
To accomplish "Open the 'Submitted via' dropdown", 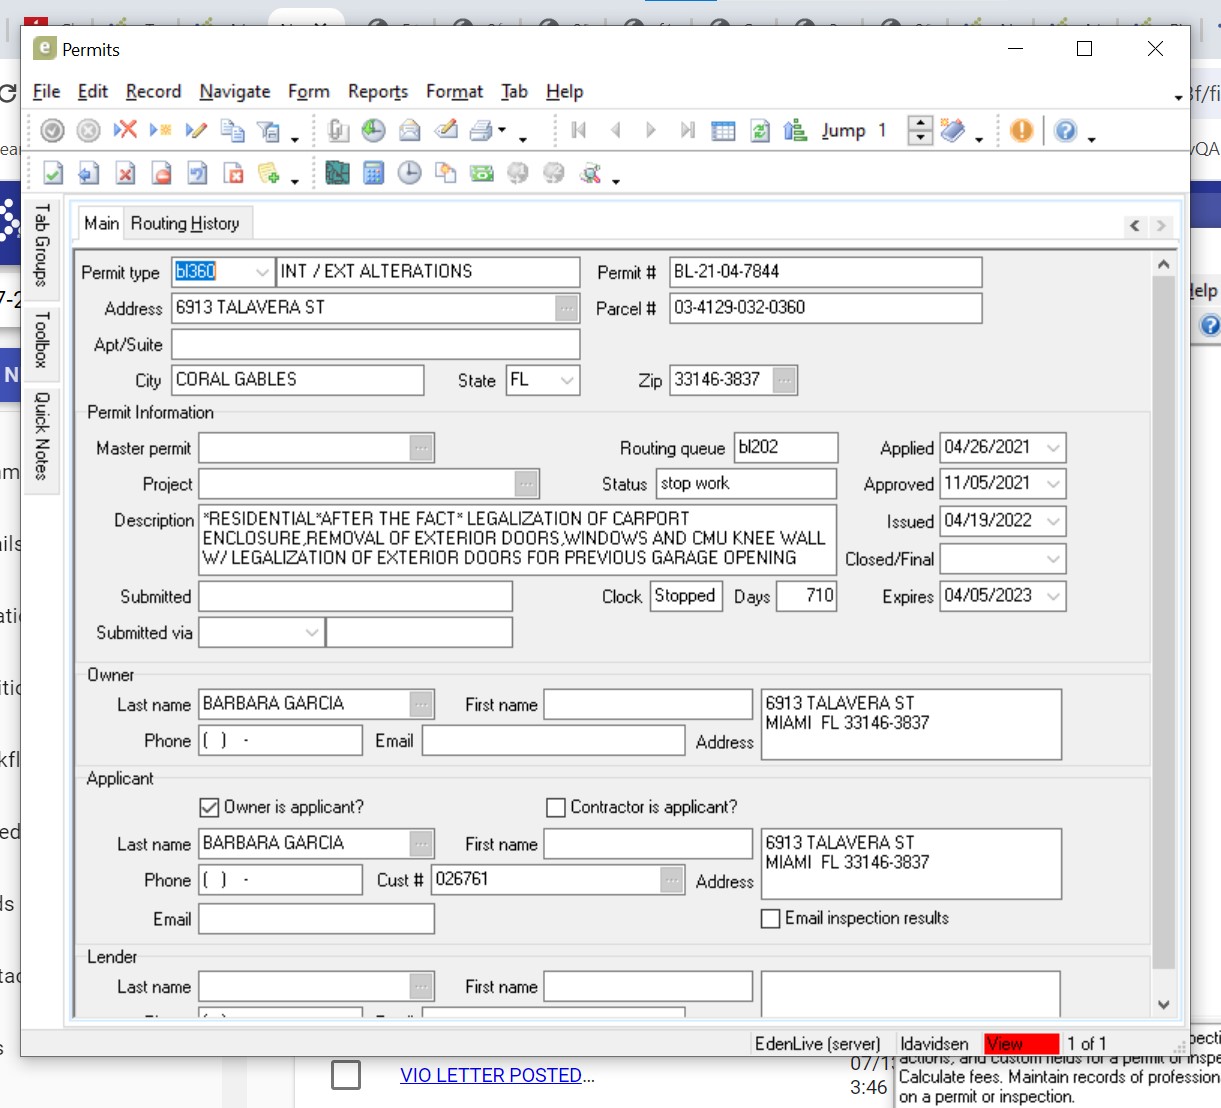I will tap(311, 632).
